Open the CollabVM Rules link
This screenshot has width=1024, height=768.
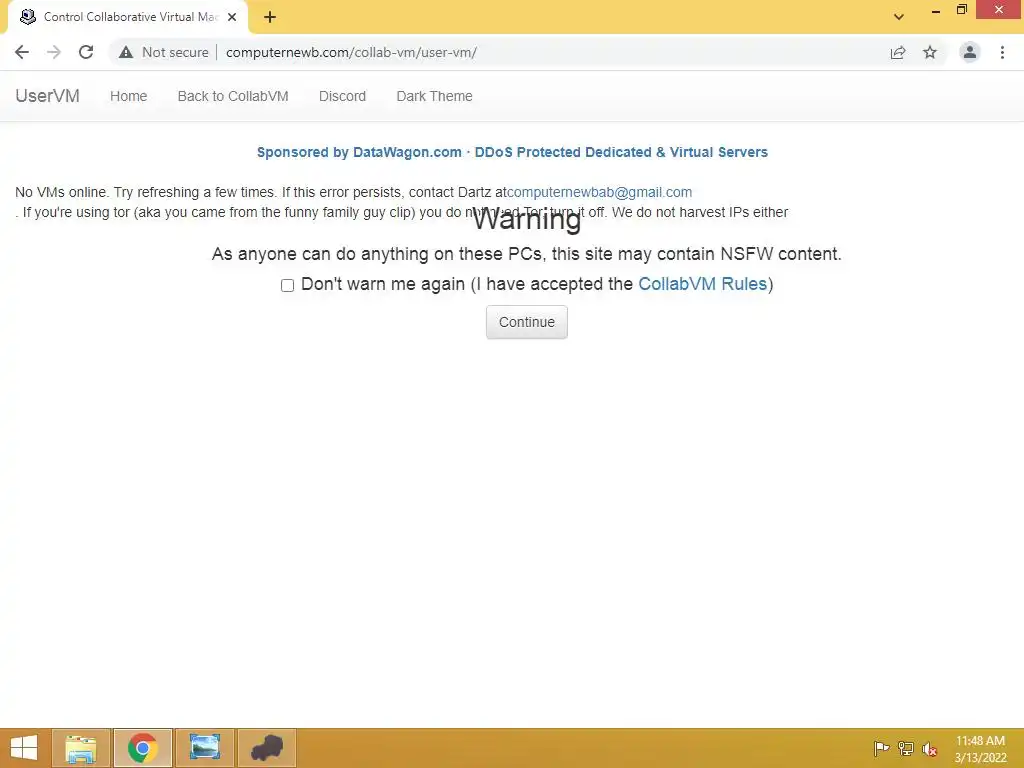point(702,284)
